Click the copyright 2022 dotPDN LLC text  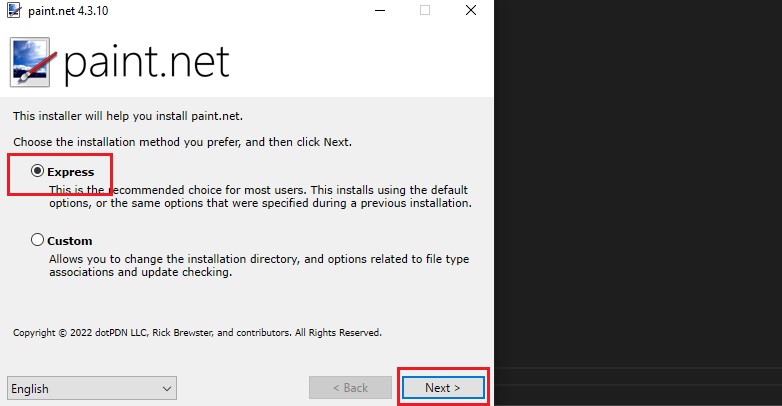pos(197,333)
